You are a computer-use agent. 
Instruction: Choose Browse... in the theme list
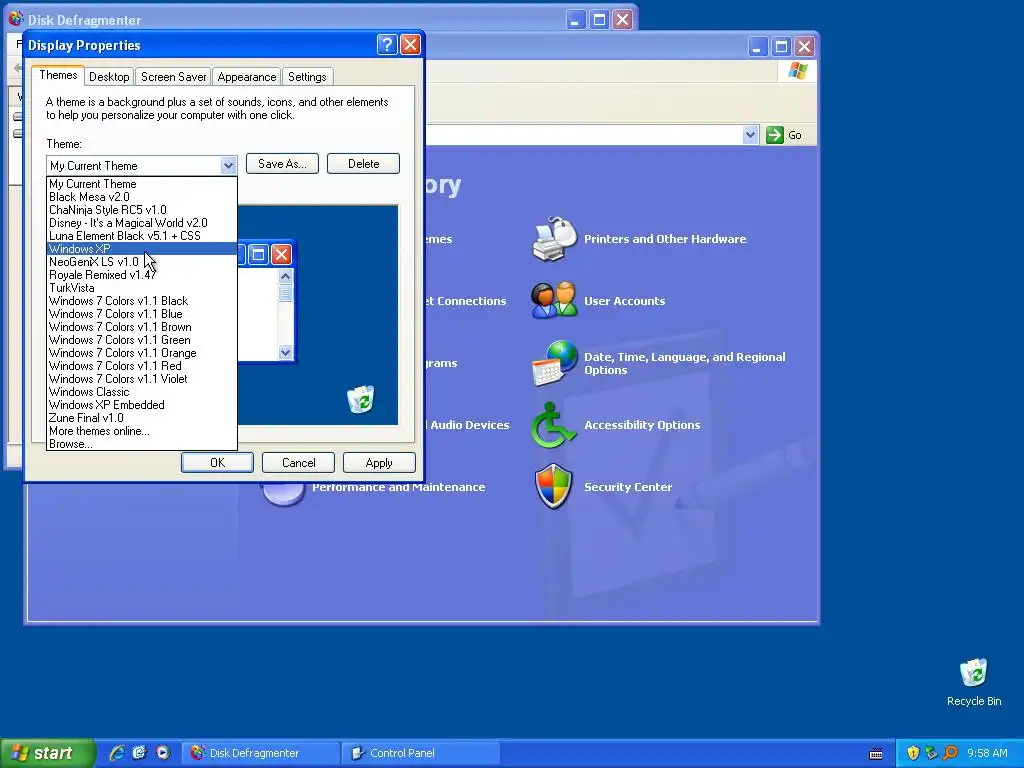coord(142,444)
